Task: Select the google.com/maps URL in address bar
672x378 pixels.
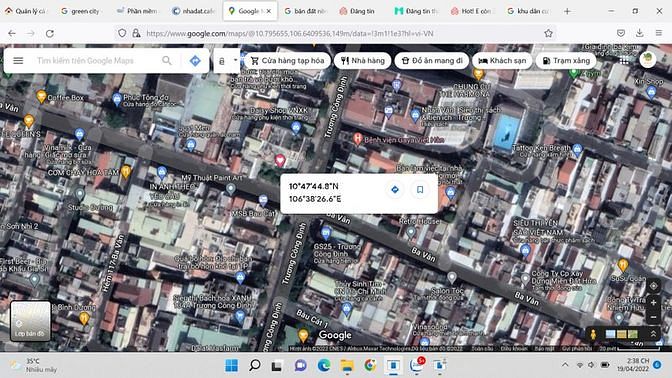Action: click(x=290, y=33)
